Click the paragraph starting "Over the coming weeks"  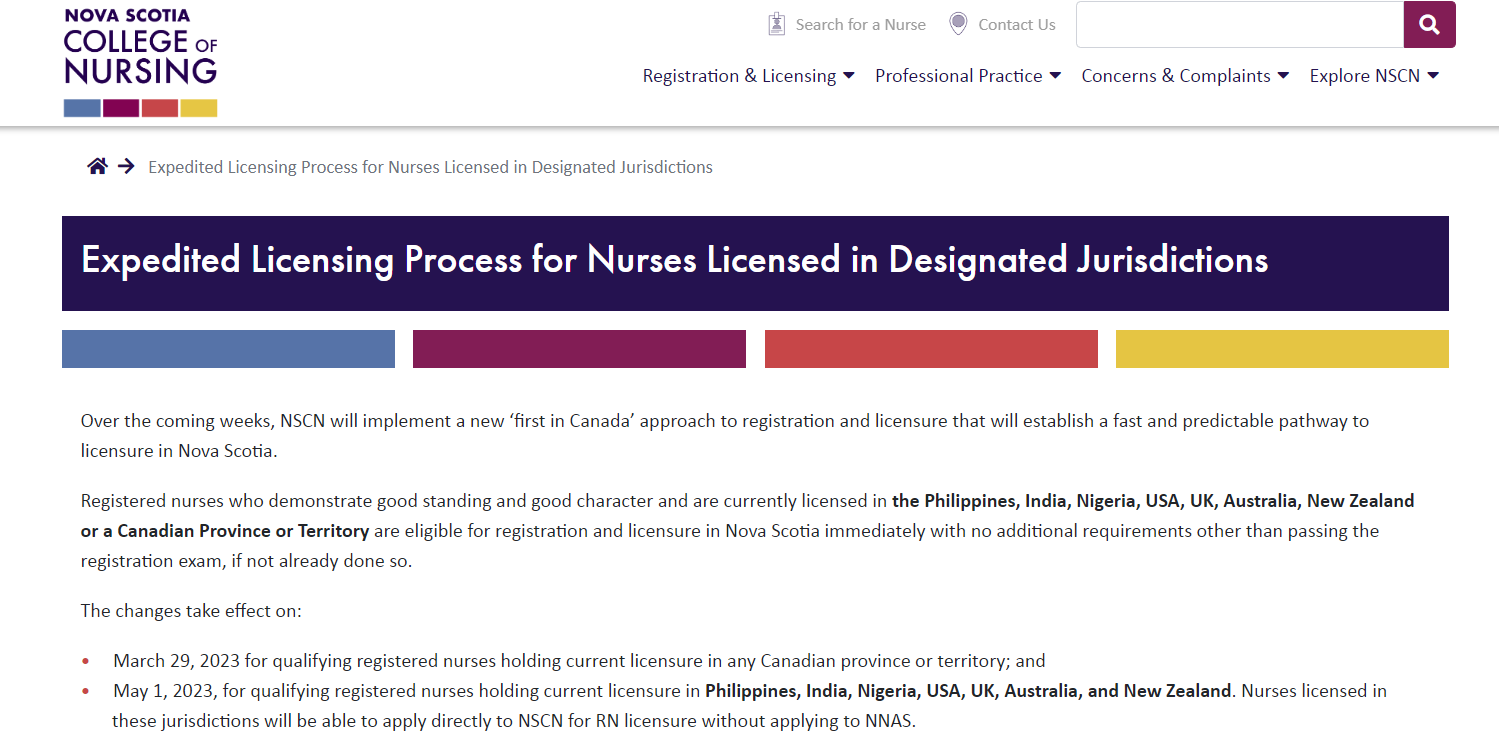tap(725, 435)
